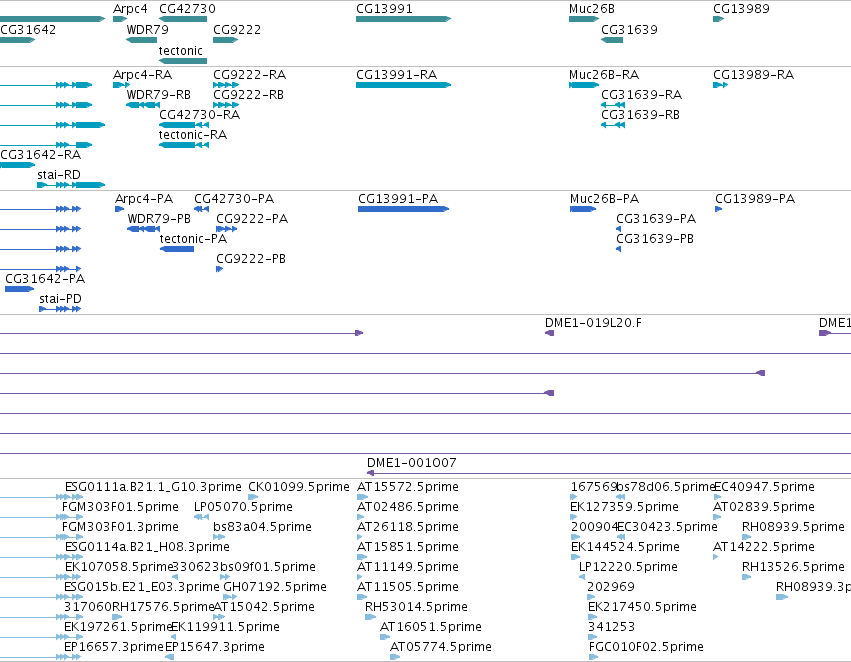851x662 pixels.
Task: Click the FGM303F01.3prime EST label
Action: click(x=120, y=527)
